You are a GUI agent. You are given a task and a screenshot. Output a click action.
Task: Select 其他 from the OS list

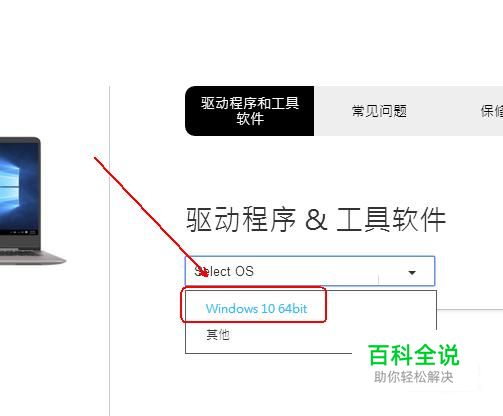click(218, 334)
